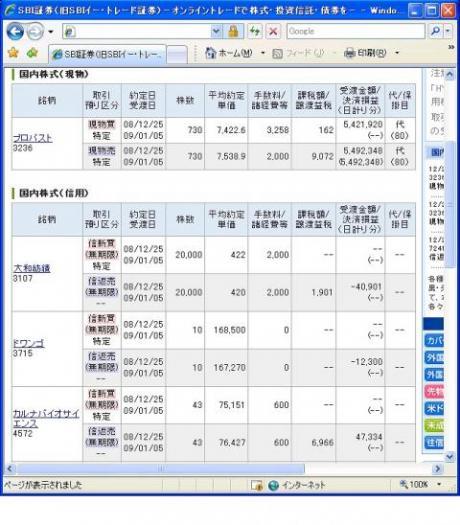Open the プロパスト stock link

click(x=32, y=138)
